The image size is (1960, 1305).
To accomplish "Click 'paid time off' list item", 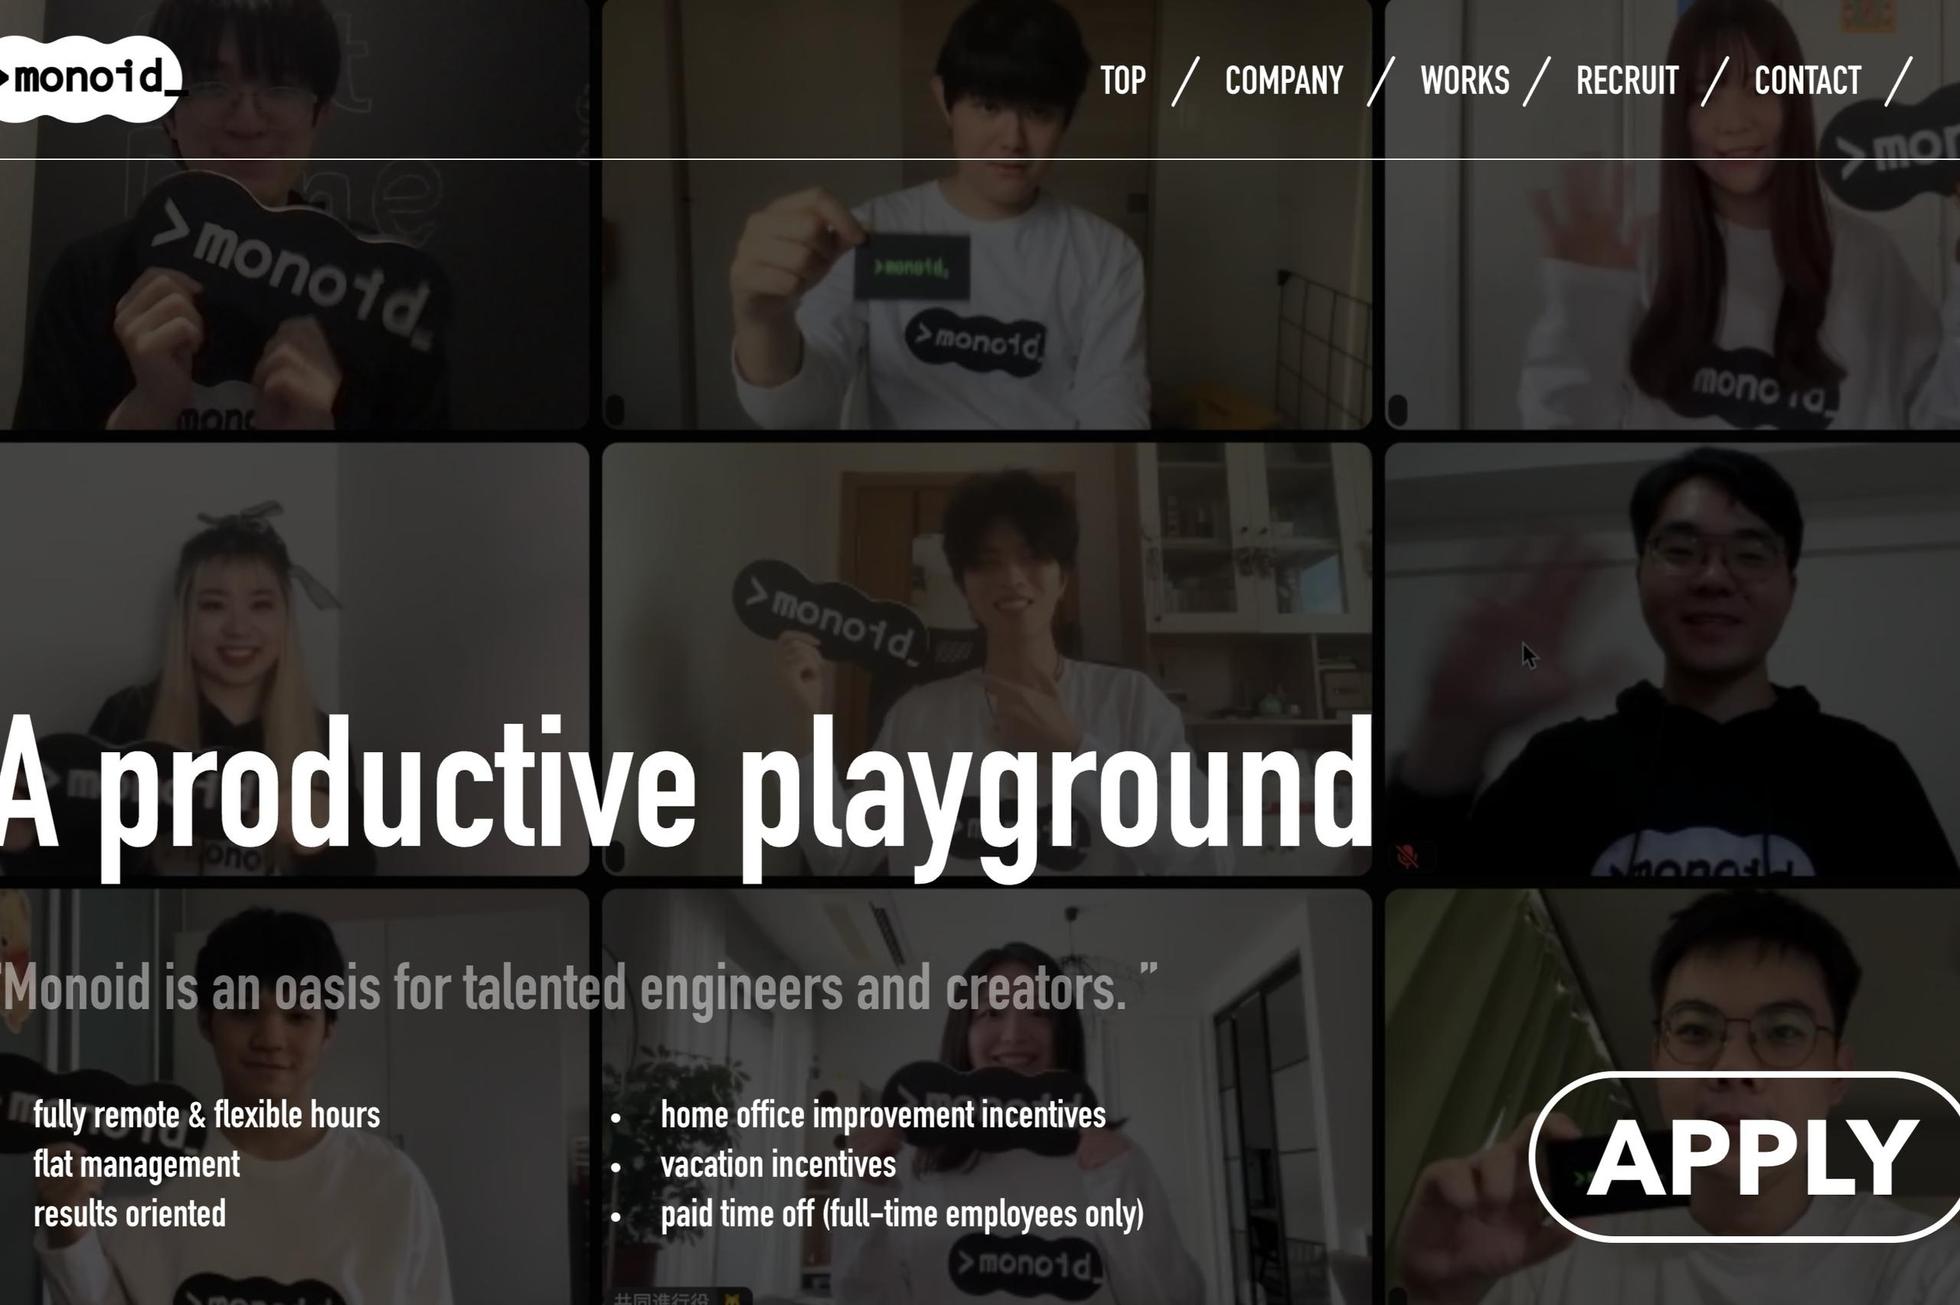I will point(901,1214).
